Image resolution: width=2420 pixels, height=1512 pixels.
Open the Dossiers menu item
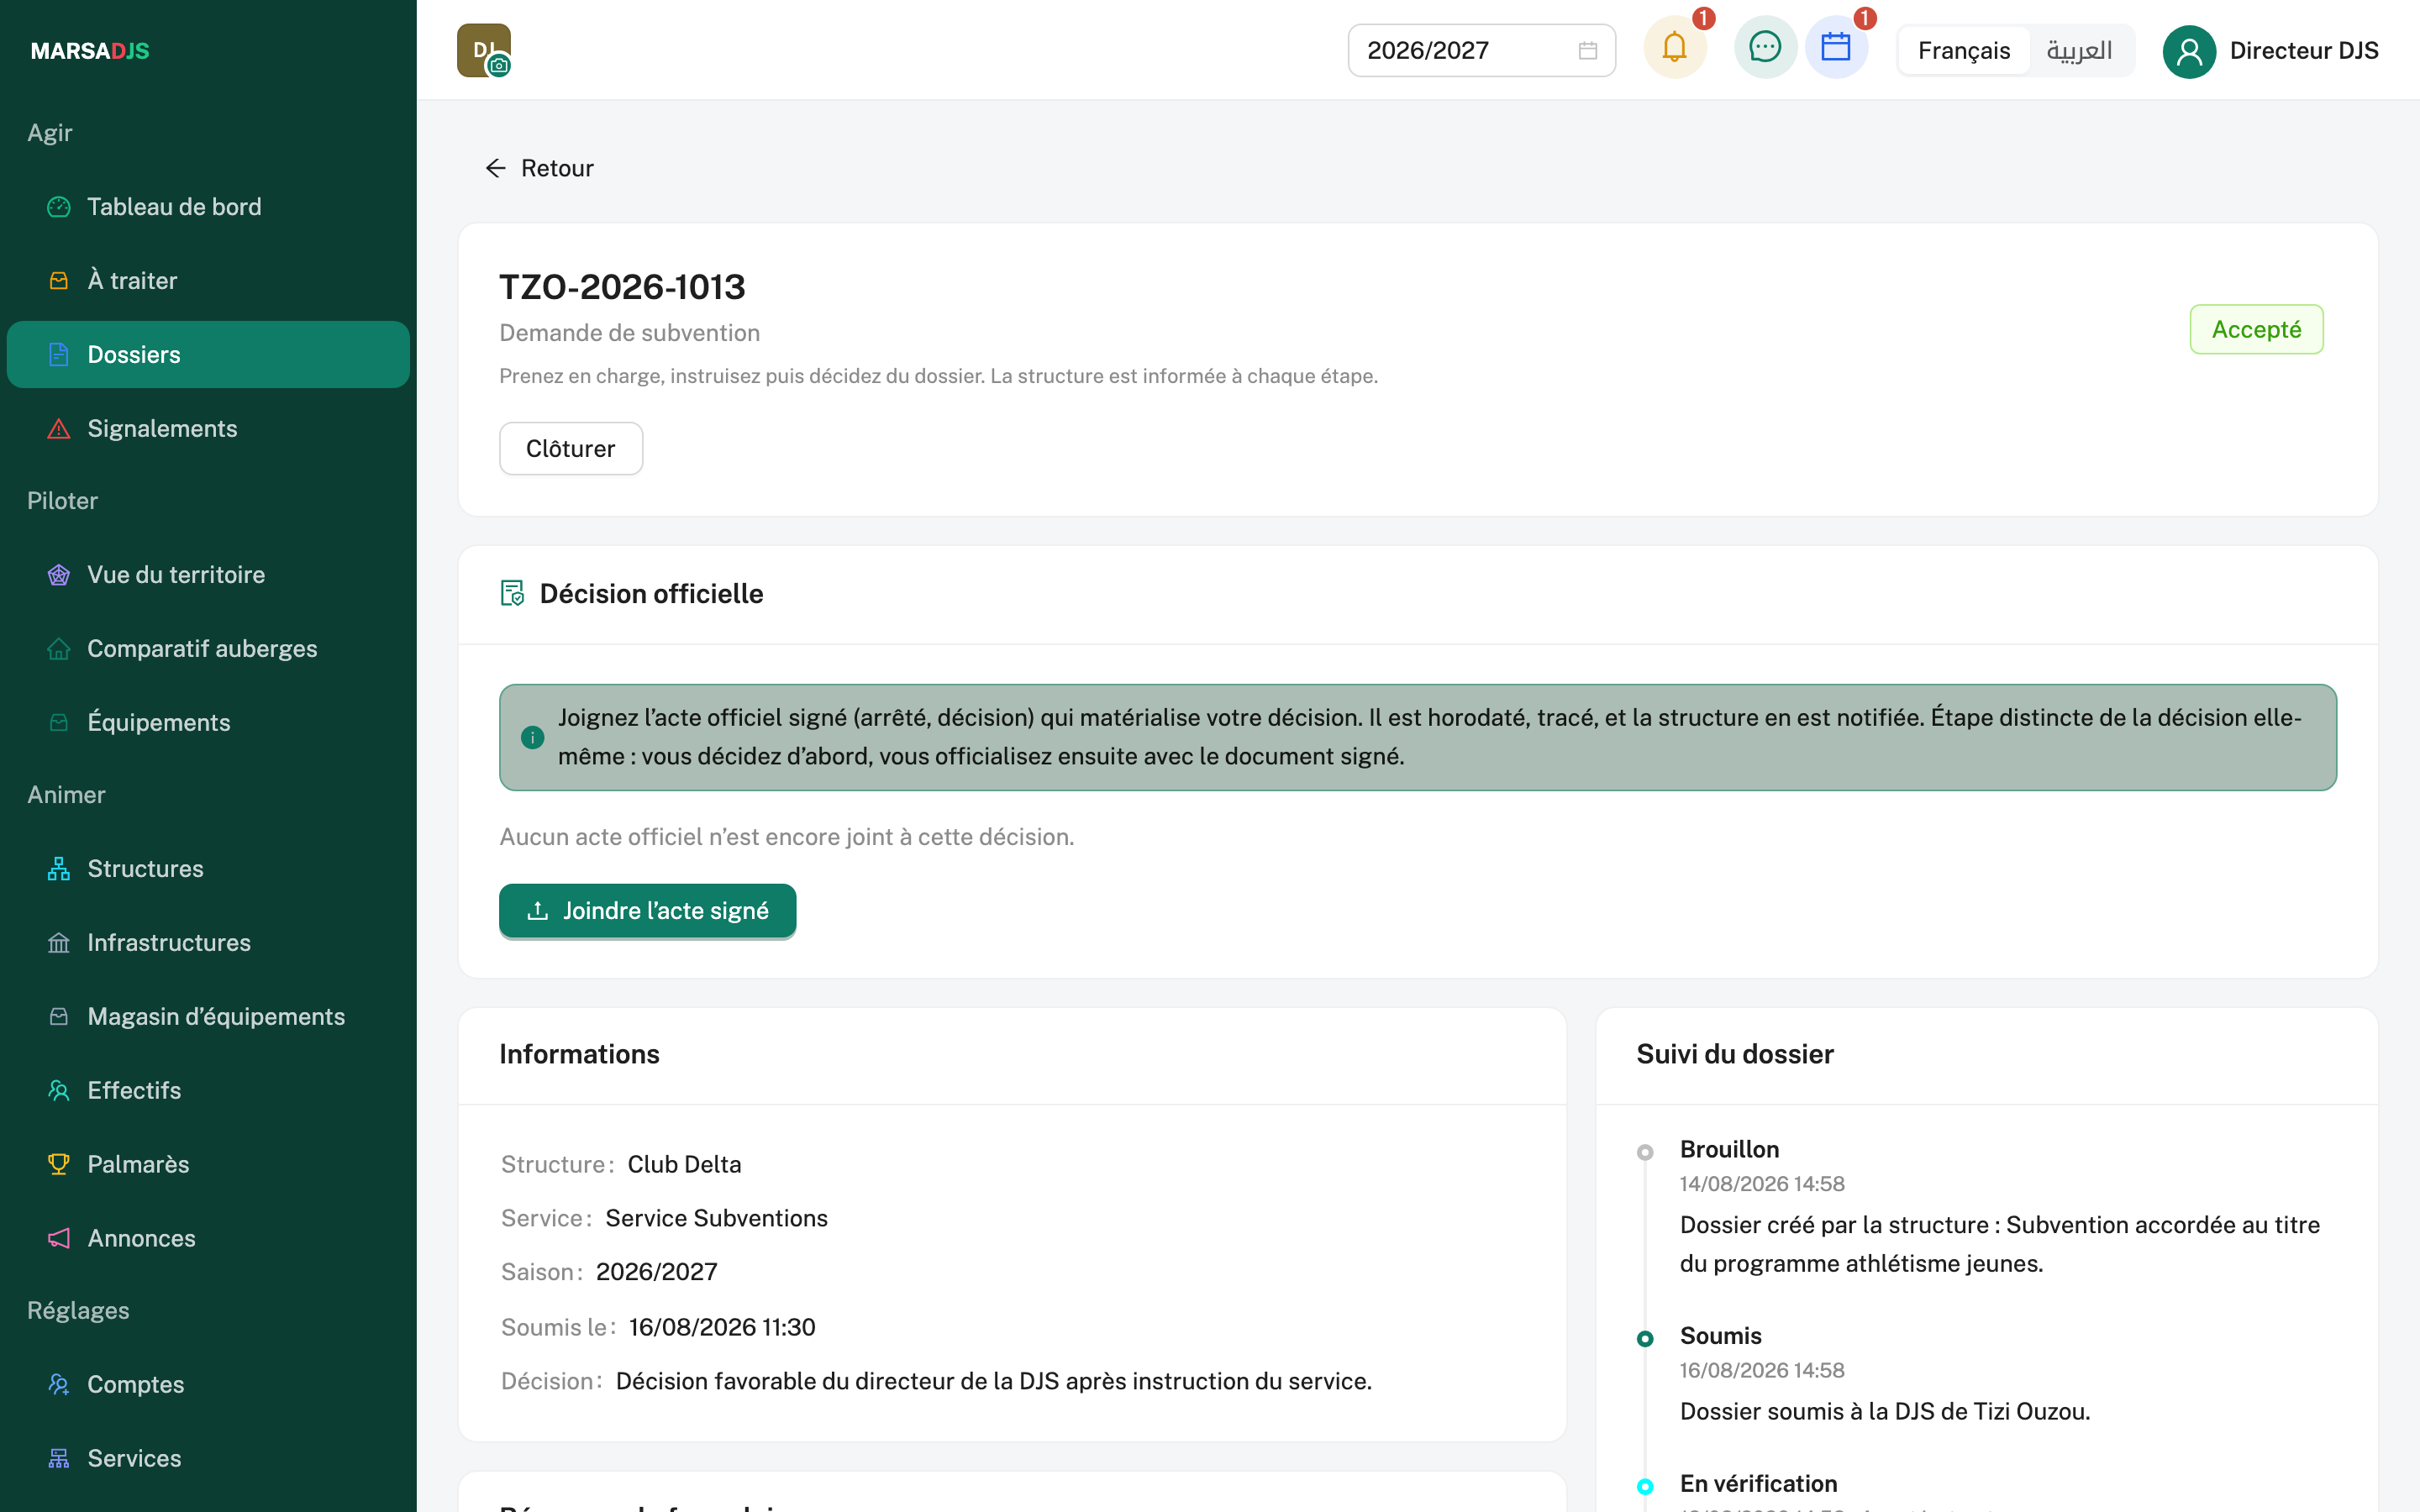[x=208, y=355]
